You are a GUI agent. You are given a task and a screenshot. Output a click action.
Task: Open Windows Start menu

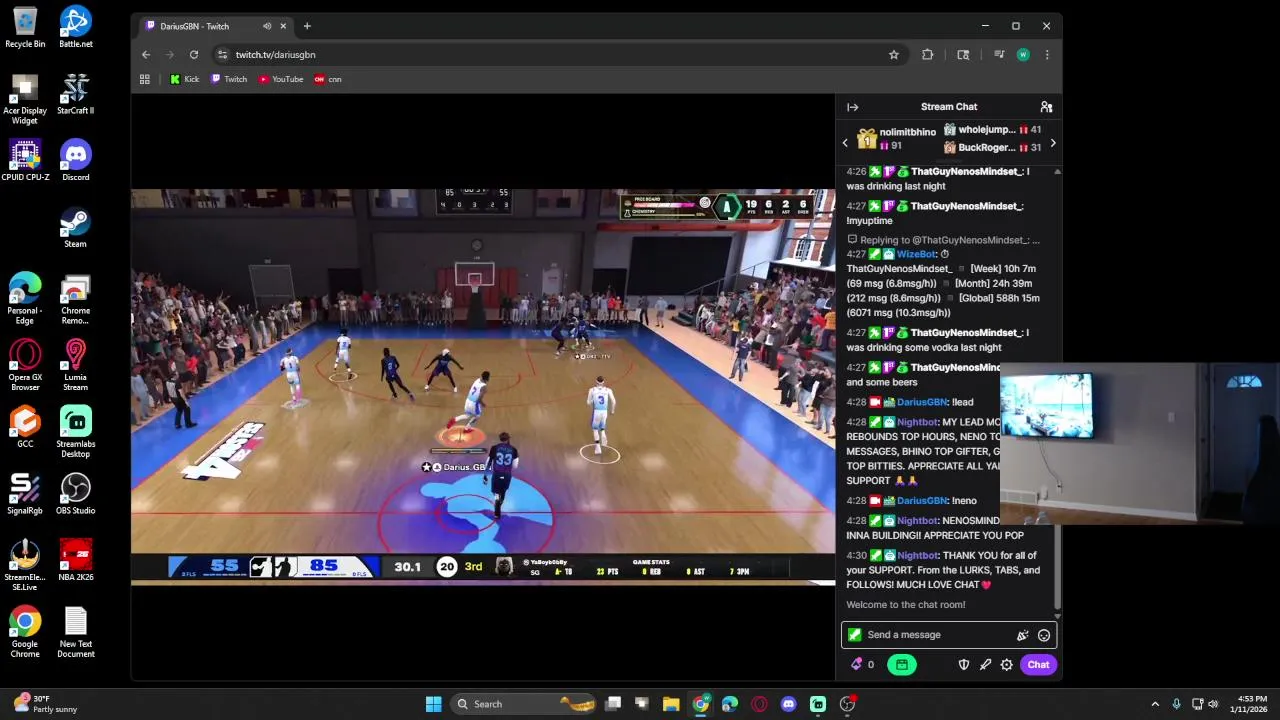pos(433,704)
